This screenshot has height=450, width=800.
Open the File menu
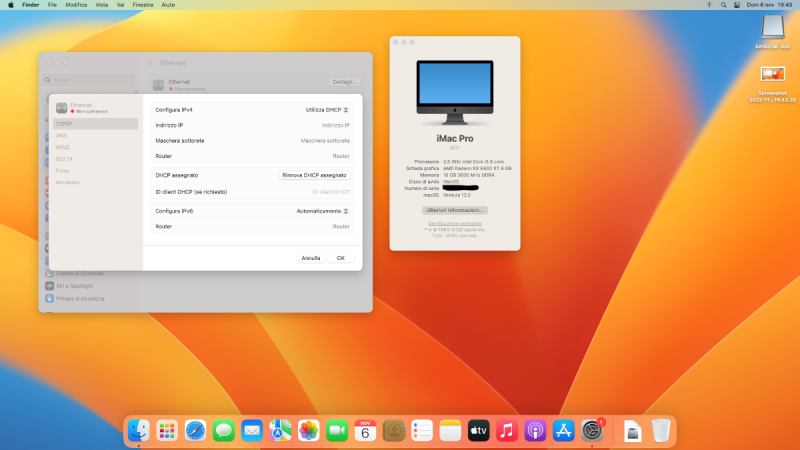click(x=52, y=5)
